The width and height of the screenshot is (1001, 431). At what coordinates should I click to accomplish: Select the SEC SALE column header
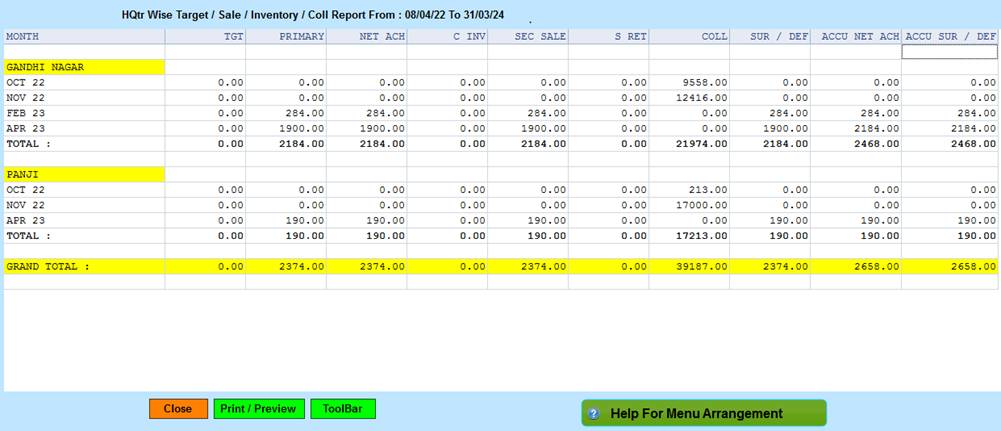pyautogui.click(x=541, y=36)
